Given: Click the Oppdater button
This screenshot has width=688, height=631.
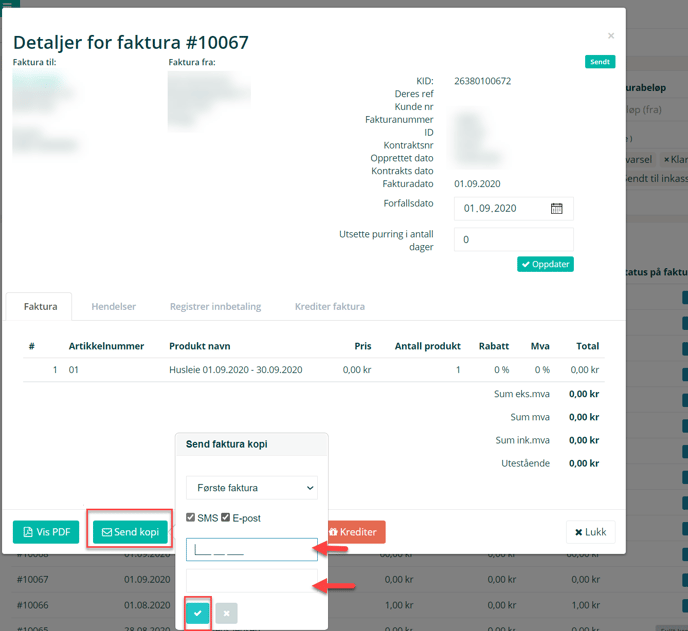Looking at the screenshot, I should click(x=545, y=264).
